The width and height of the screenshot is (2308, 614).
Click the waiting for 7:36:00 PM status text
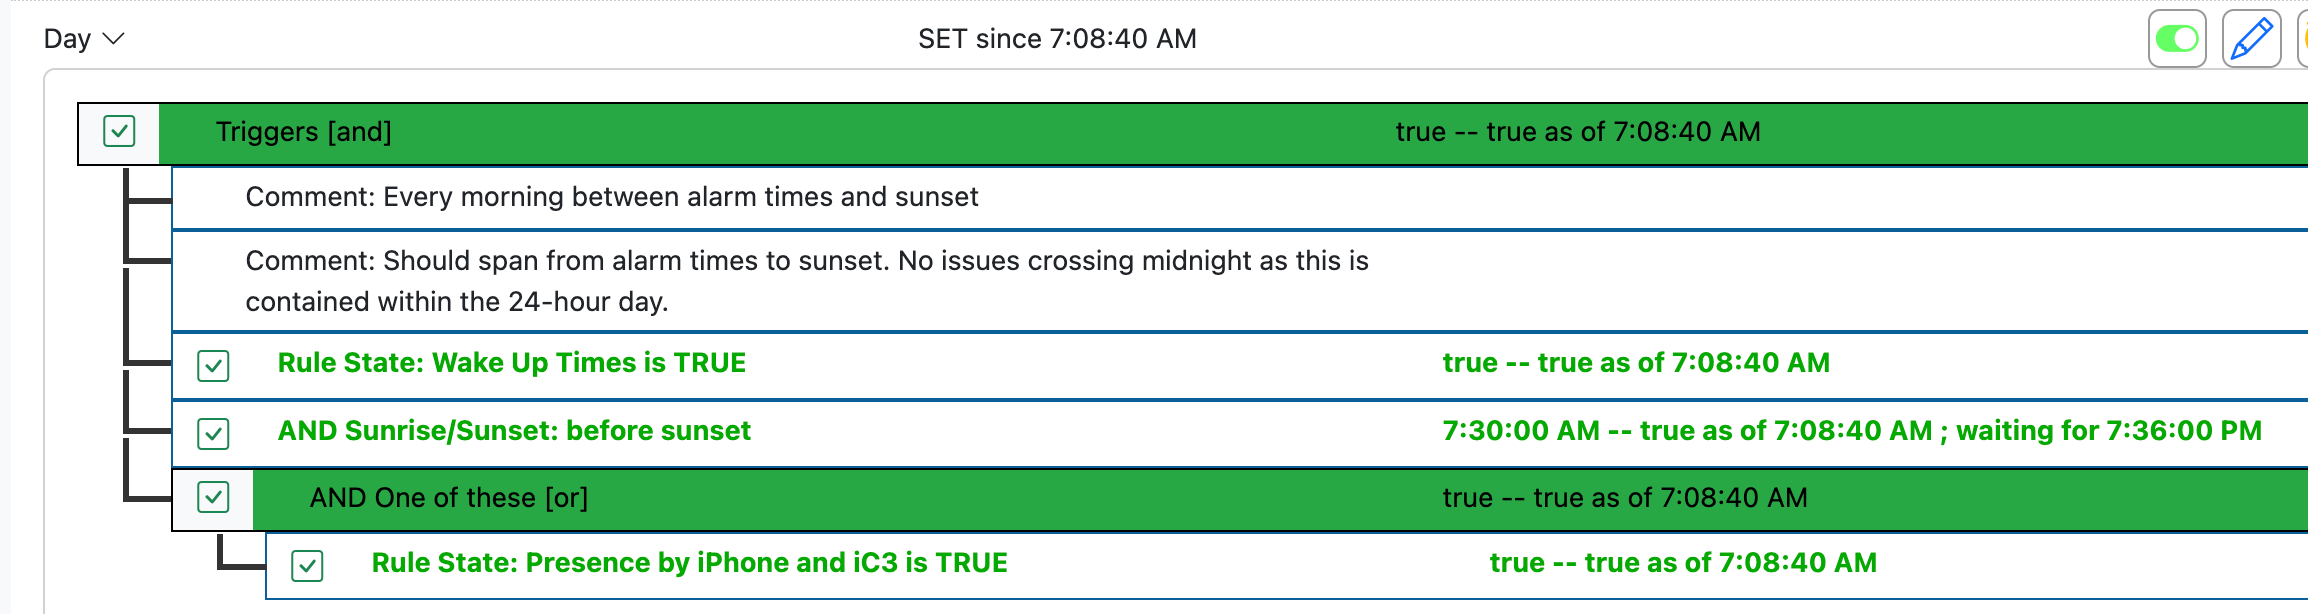[2109, 431]
